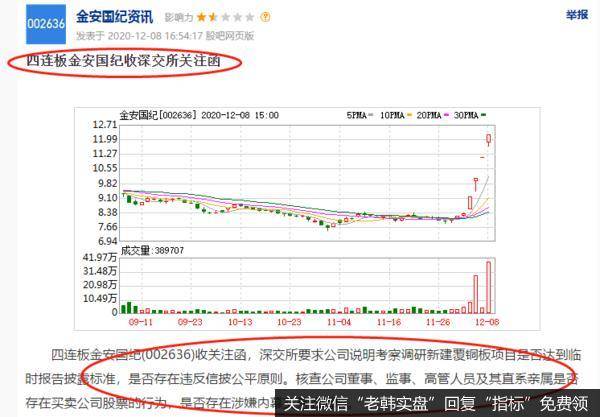Click the 5PMA legend entry
The image size is (600, 417).
[359, 115]
